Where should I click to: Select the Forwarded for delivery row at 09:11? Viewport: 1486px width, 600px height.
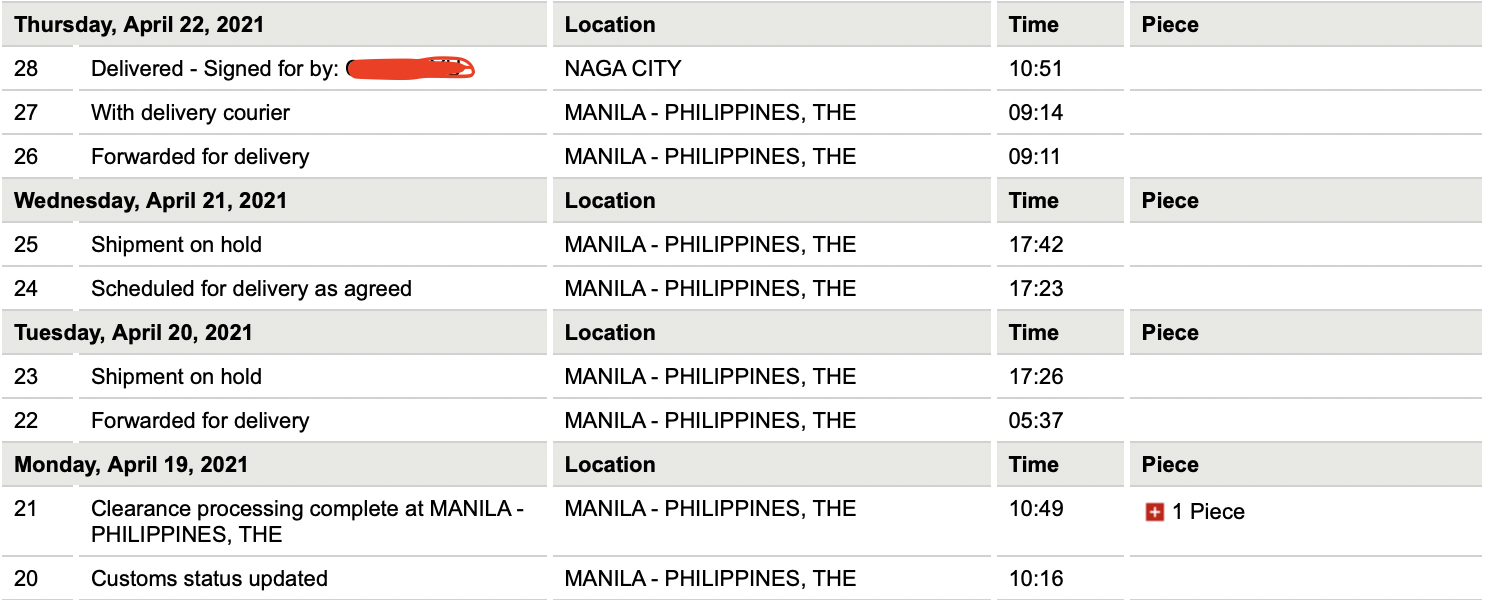coord(741,157)
